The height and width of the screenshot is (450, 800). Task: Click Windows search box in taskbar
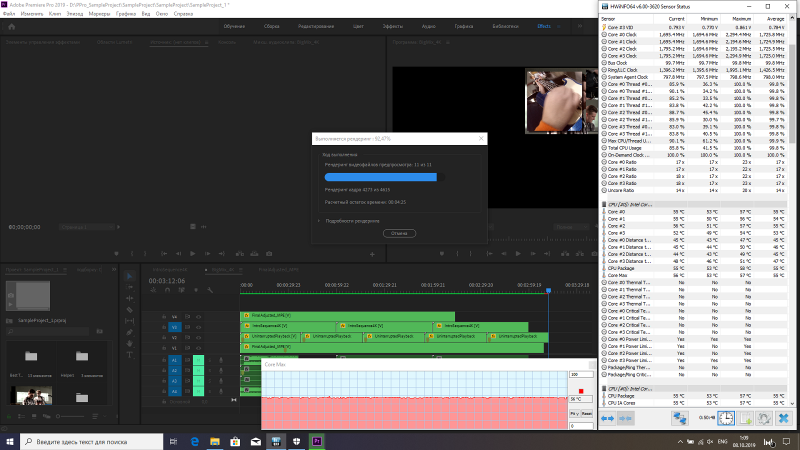(92, 441)
